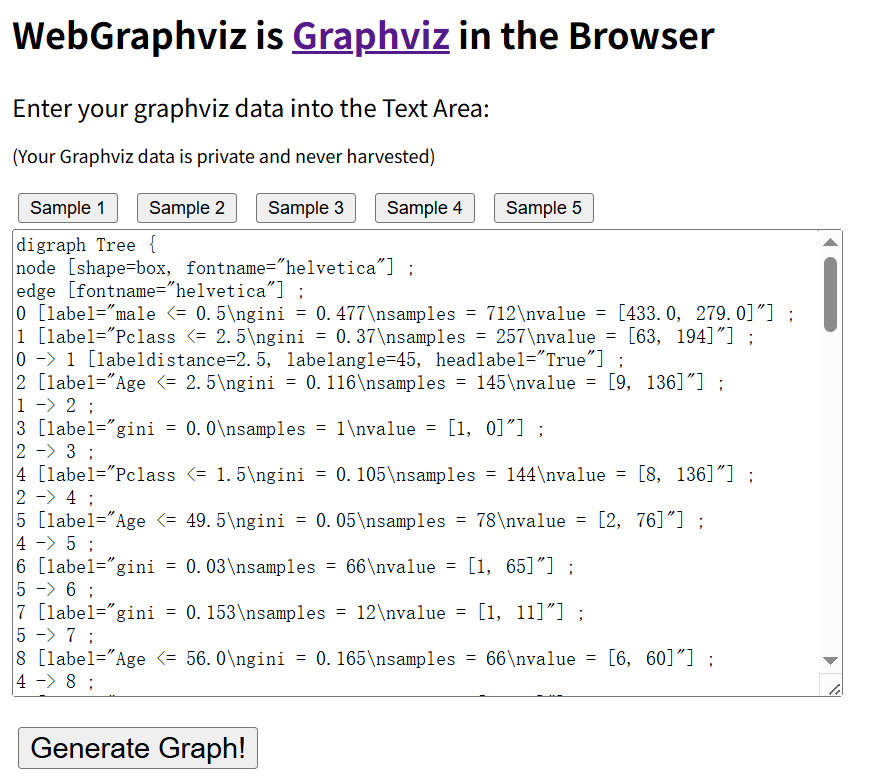The width and height of the screenshot is (875, 779).
Task: Click the 'edge [fontname' line in textarea
Action: coord(160,291)
